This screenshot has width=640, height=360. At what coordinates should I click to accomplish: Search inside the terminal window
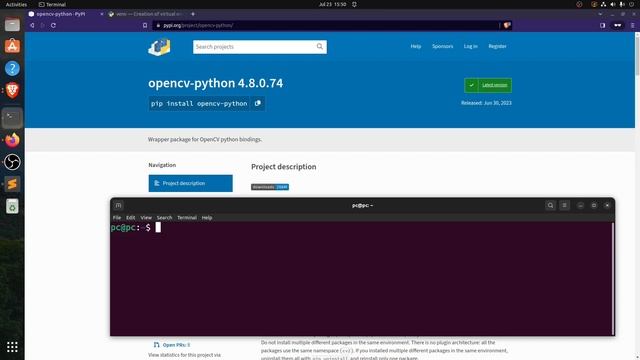tap(550, 205)
